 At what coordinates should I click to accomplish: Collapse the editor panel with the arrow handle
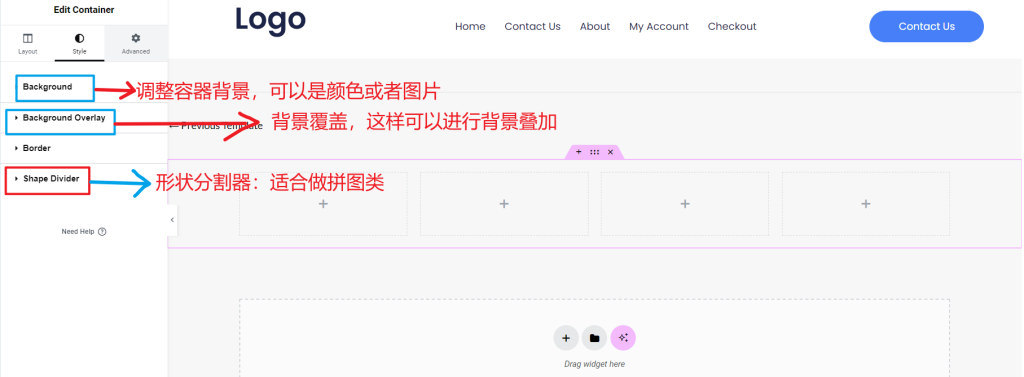point(172,220)
